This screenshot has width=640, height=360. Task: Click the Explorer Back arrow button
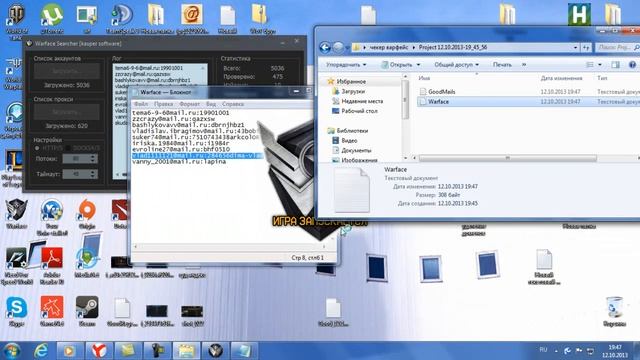tap(325, 48)
